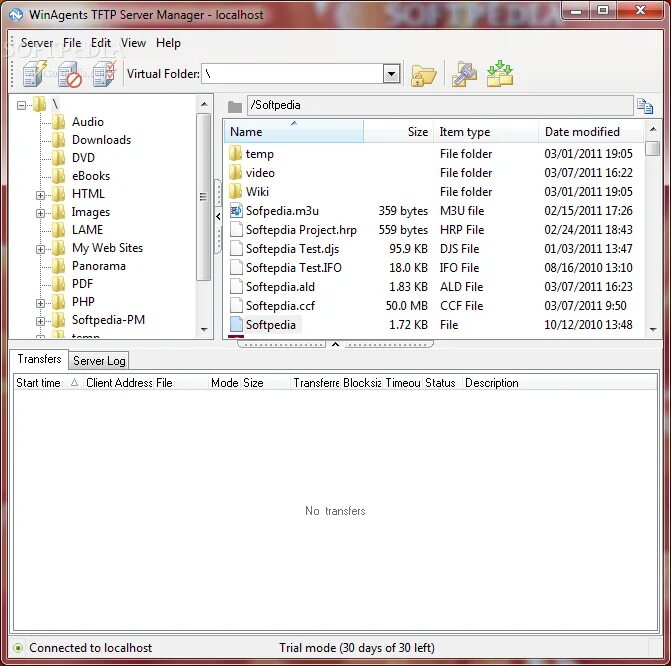
Task: Sort transfers by Client Address column
Action: [119, 383]
